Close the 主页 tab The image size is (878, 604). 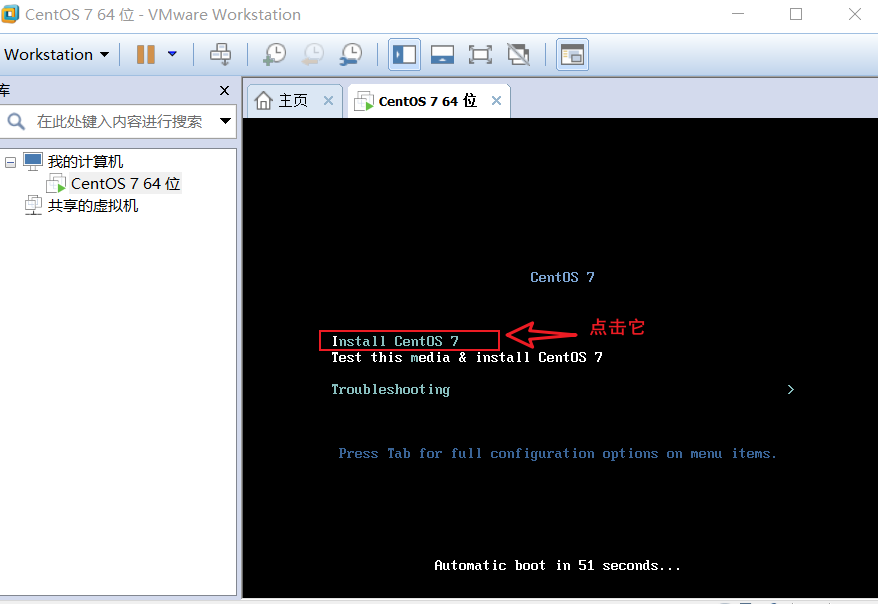pyautogui.click(x=329, y=101)
